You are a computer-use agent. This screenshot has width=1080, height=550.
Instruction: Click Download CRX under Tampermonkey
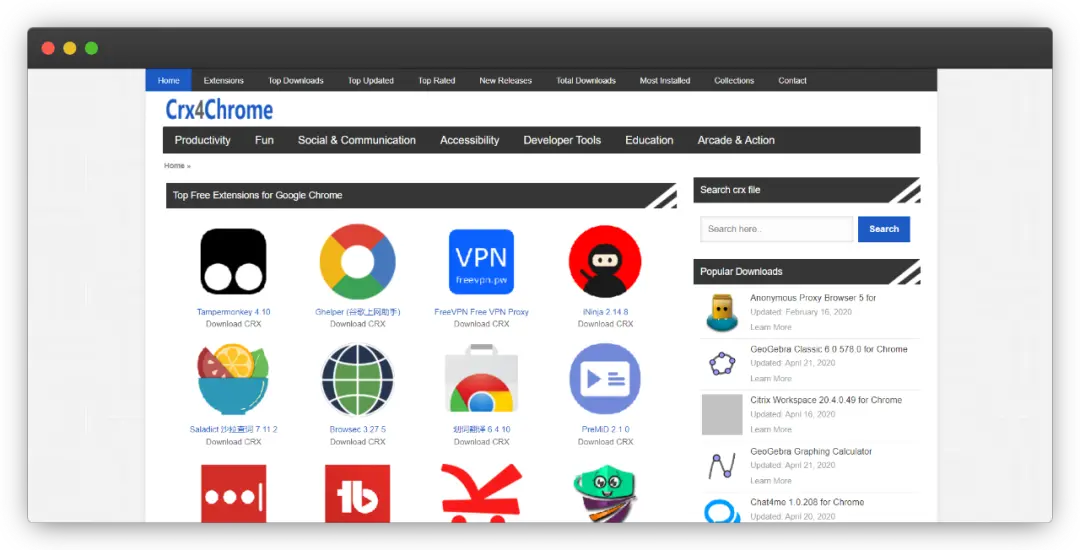tap(233, 324)
